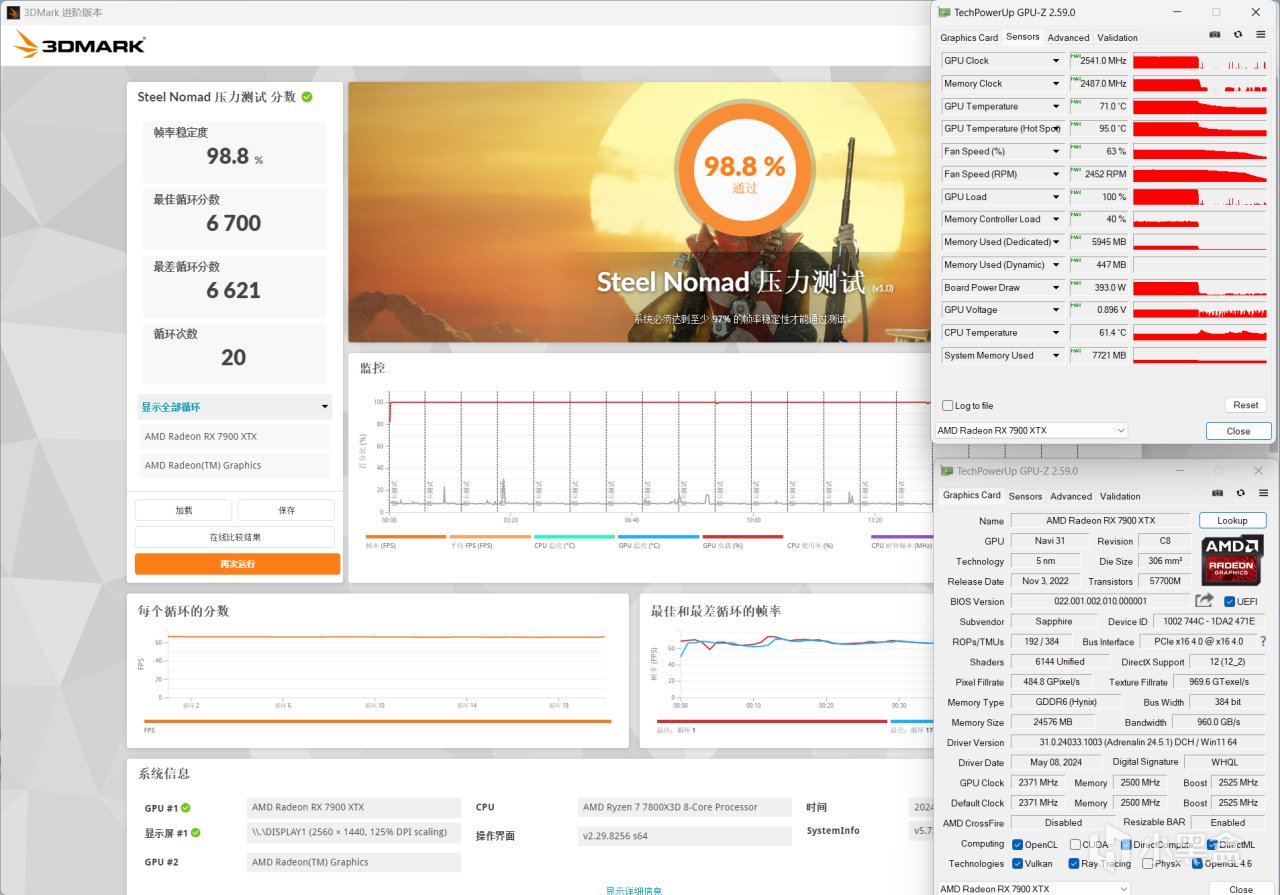Viewport: 1280px width, 895px height.
Task: Click the orange 帧率 (FPS) legend color bar
Action: click(406, 537)
